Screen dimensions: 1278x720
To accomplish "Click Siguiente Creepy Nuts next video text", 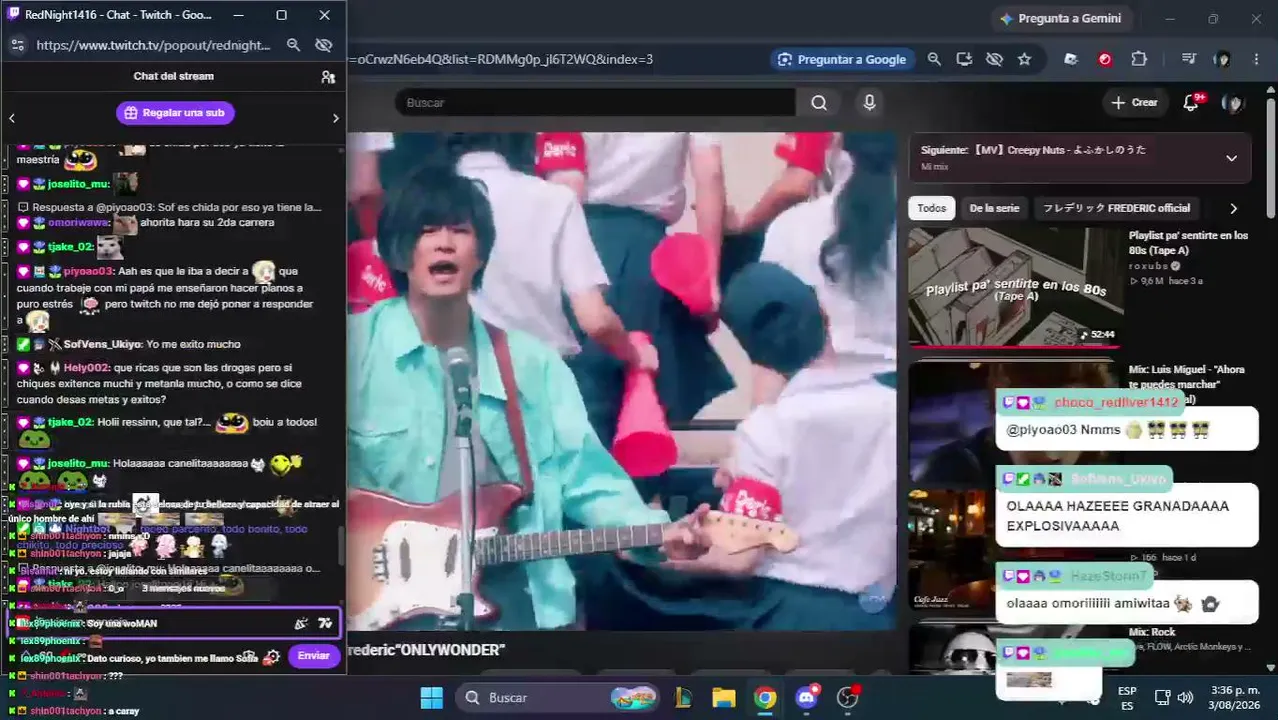I will (1034, 150).
